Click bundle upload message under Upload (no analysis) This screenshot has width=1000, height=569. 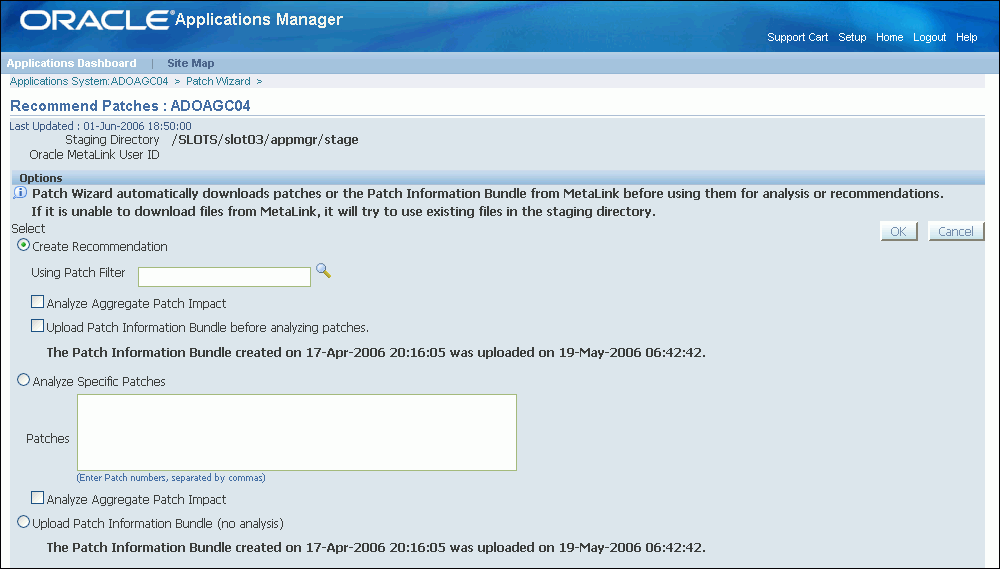376,547
